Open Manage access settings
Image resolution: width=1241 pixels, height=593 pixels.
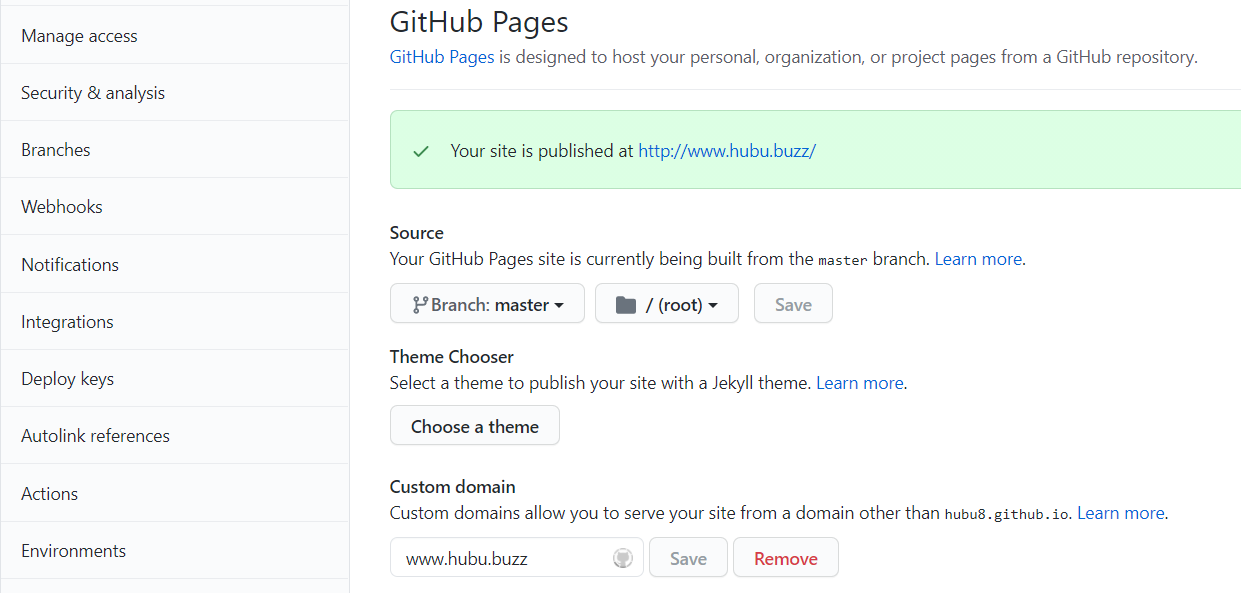point(79,36)
